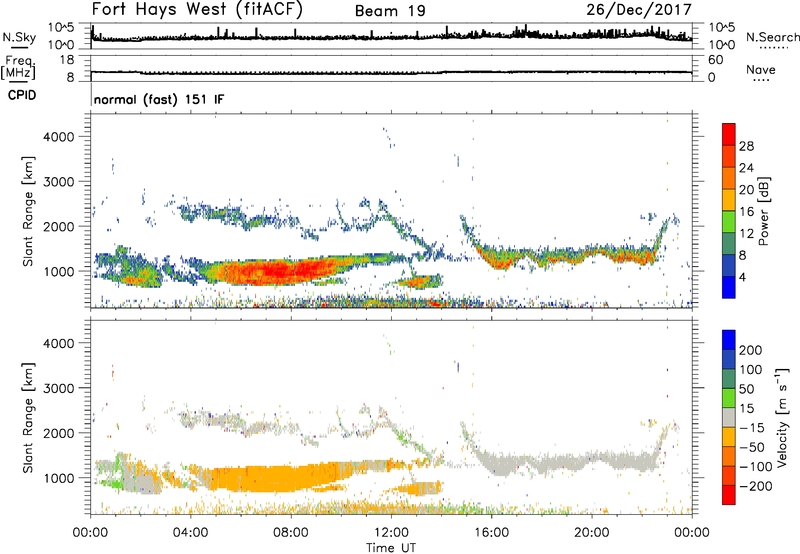Click the '16' power colorbar label
This screenshot has height=554, width=800.
(746, 212)
